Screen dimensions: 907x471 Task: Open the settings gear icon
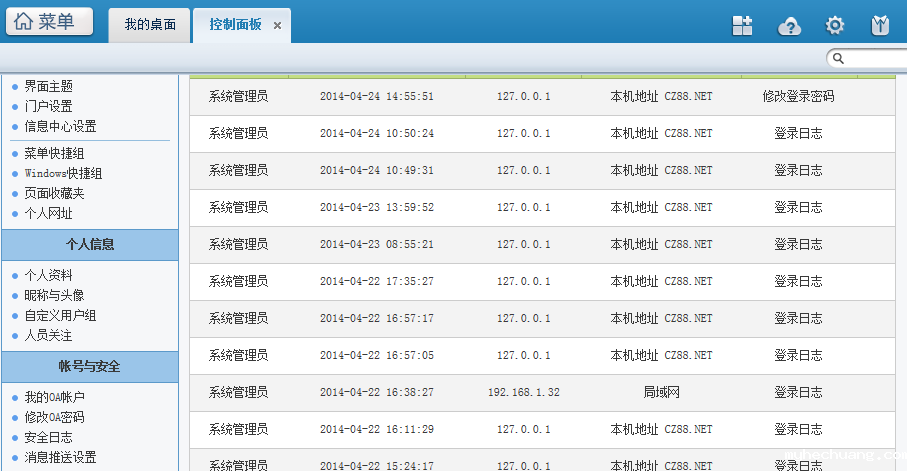835,26
